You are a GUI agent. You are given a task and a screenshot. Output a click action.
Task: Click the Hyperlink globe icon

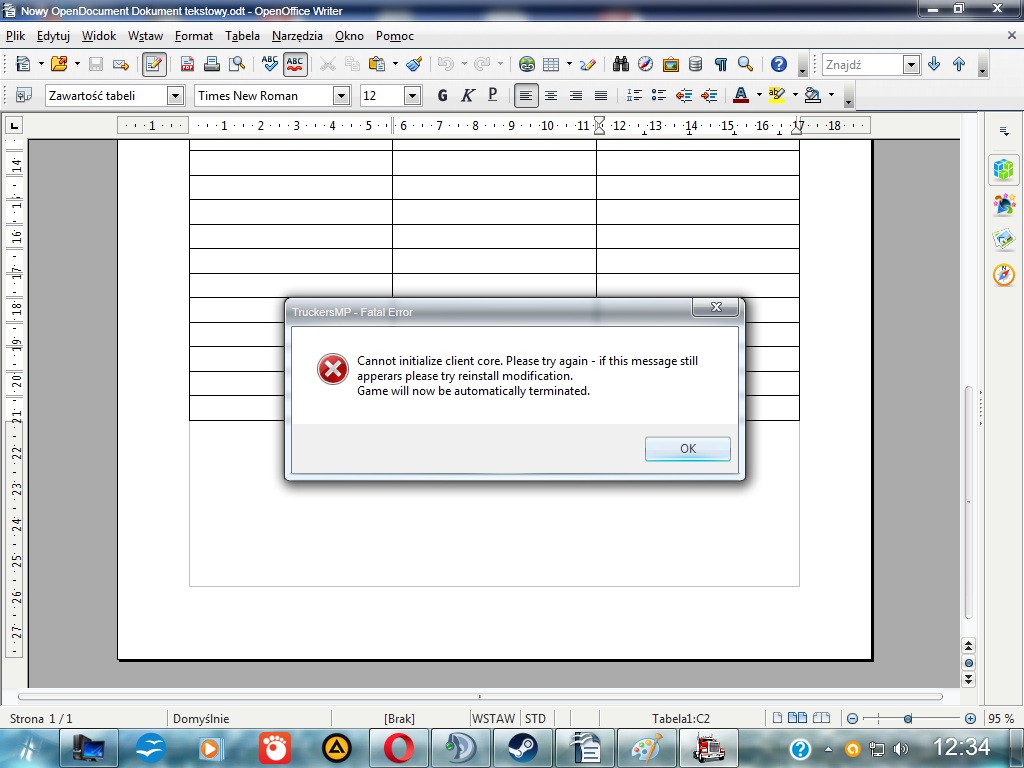pyautogui.click(x=526, y=63)
